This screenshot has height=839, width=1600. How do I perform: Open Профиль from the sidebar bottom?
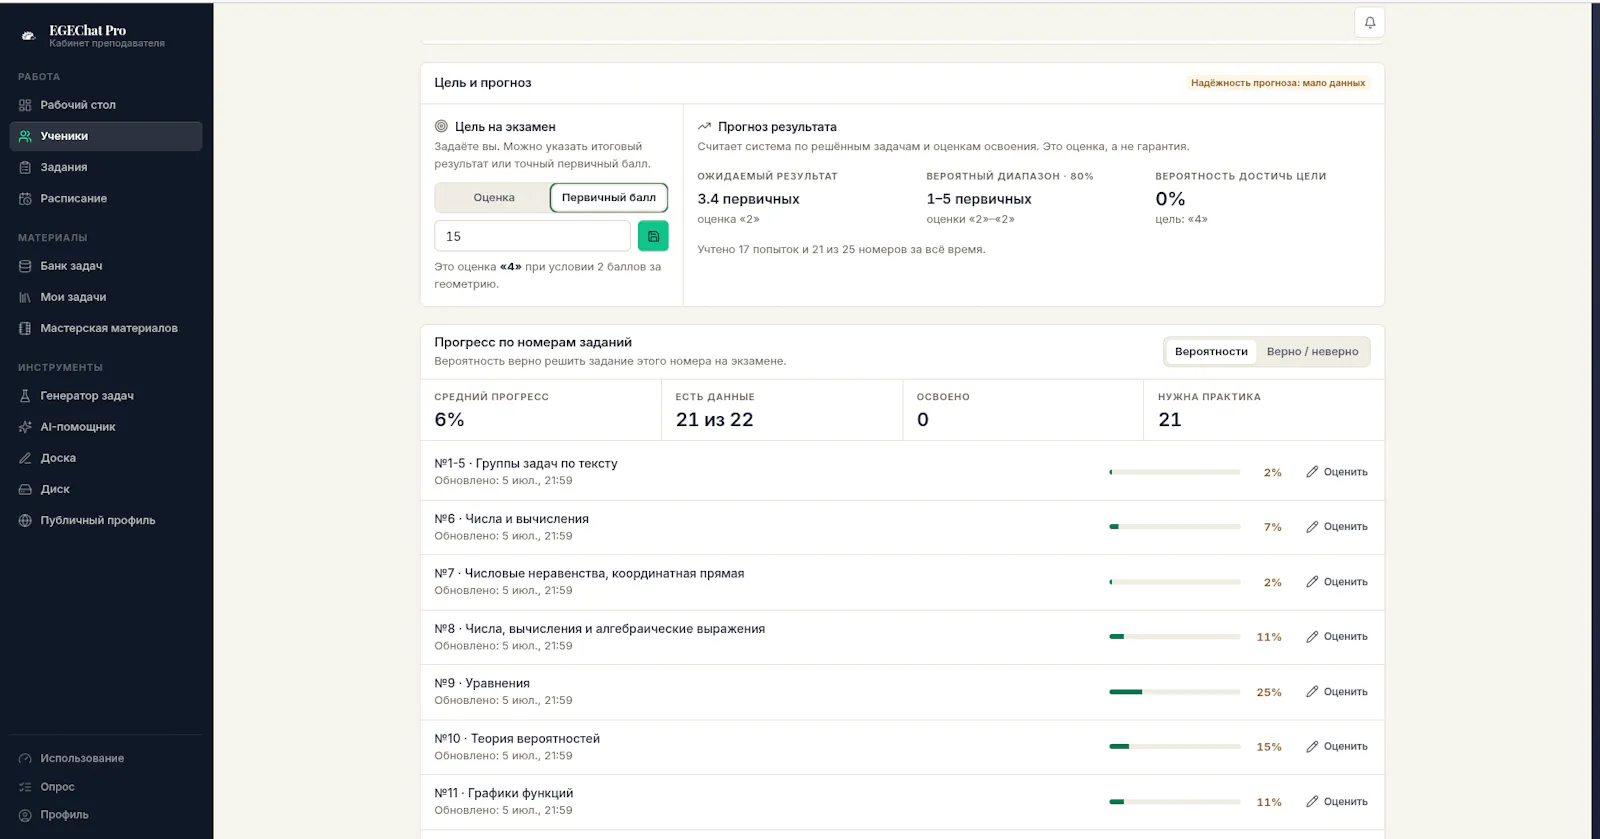pyautogui.click(x=106, y=815)
